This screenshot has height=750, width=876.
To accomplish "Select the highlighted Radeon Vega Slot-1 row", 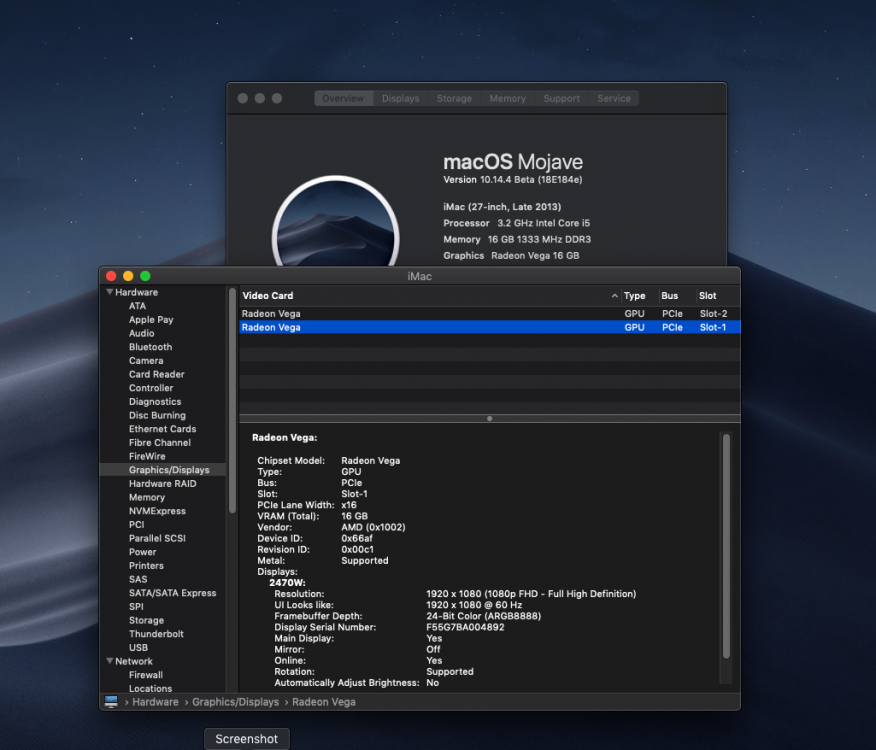I will click(490, 327).
